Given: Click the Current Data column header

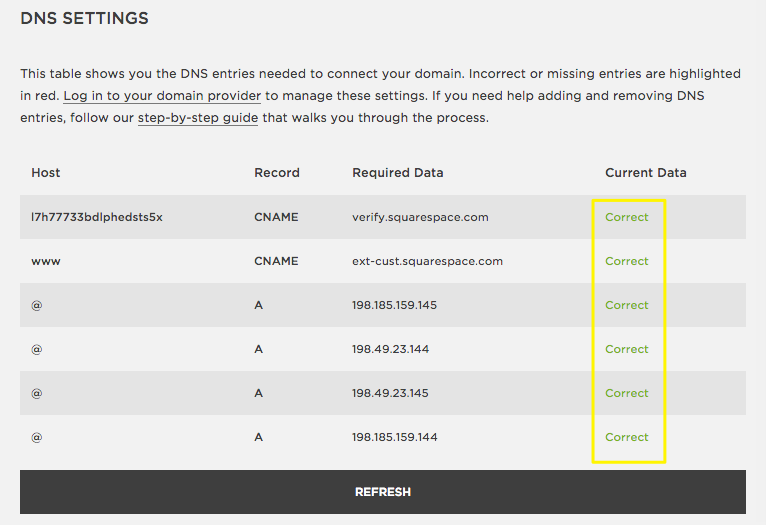Looking at the screenshot, I should click(645, 173).
